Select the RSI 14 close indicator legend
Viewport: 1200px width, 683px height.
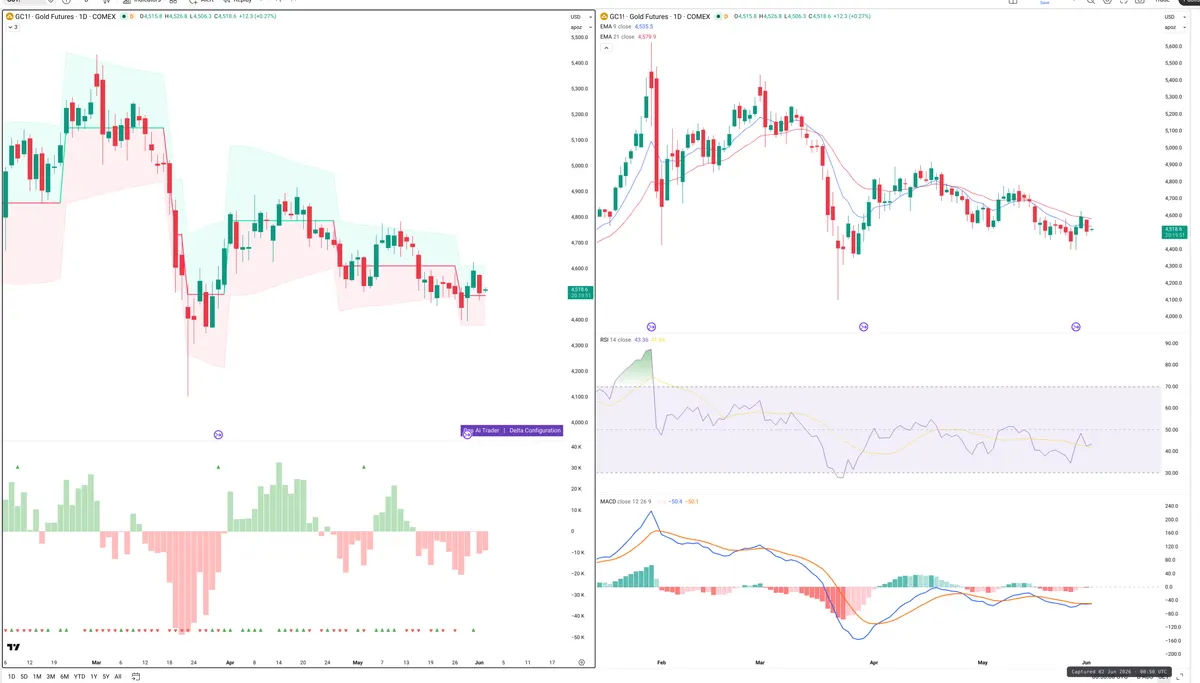615,340
